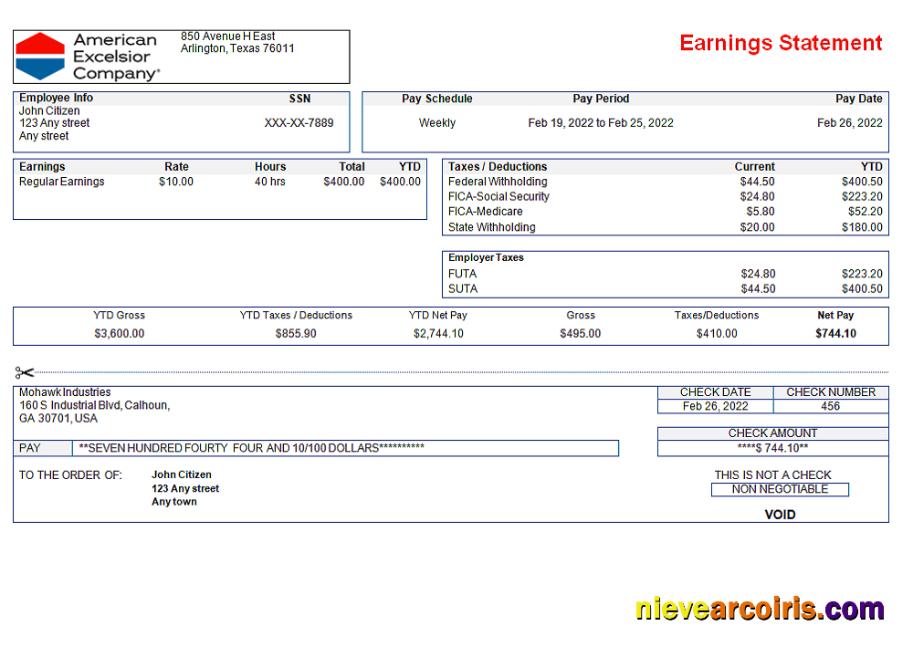Select the $10.00 hourly rate value
This screenshot has width=913, height=657.
[176, 182]
